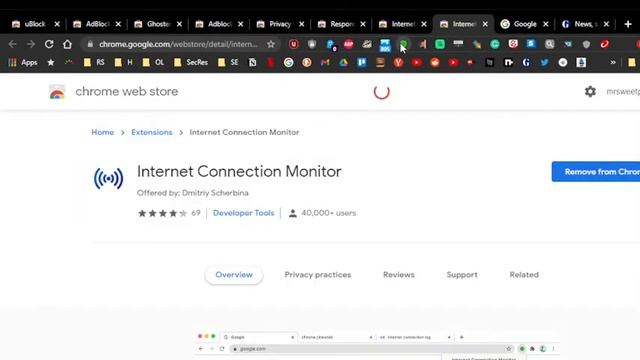Close the uBlock browser tab

pos(57,24)
